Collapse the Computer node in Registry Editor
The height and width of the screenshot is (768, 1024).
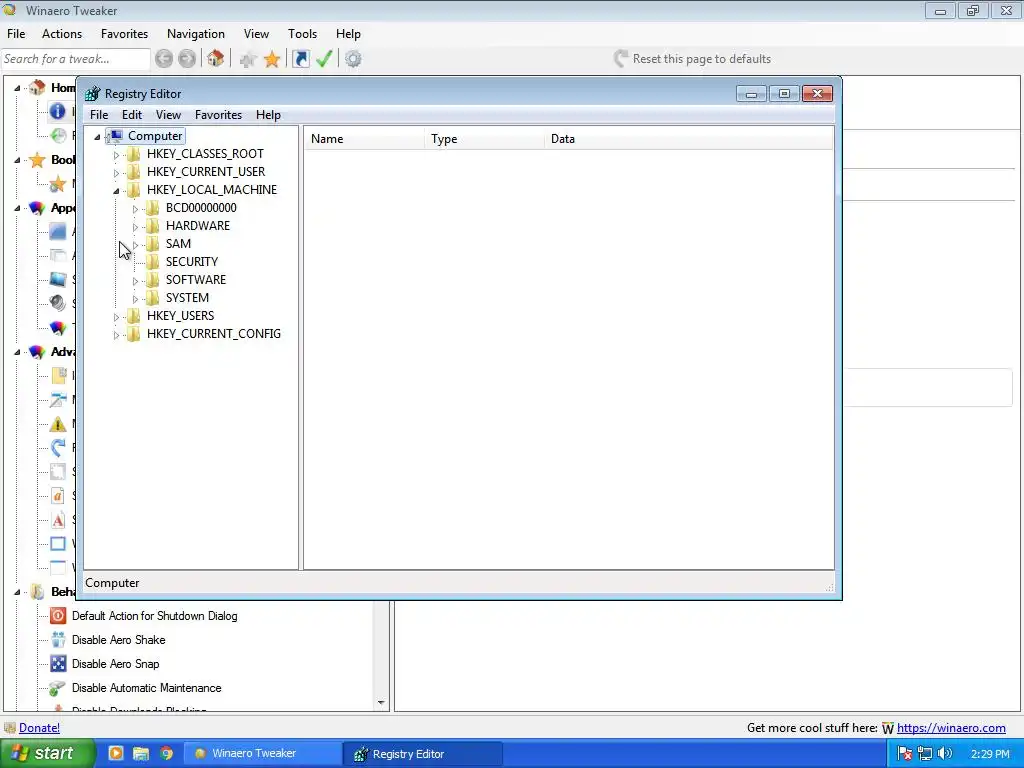click(x=97, y=136)
